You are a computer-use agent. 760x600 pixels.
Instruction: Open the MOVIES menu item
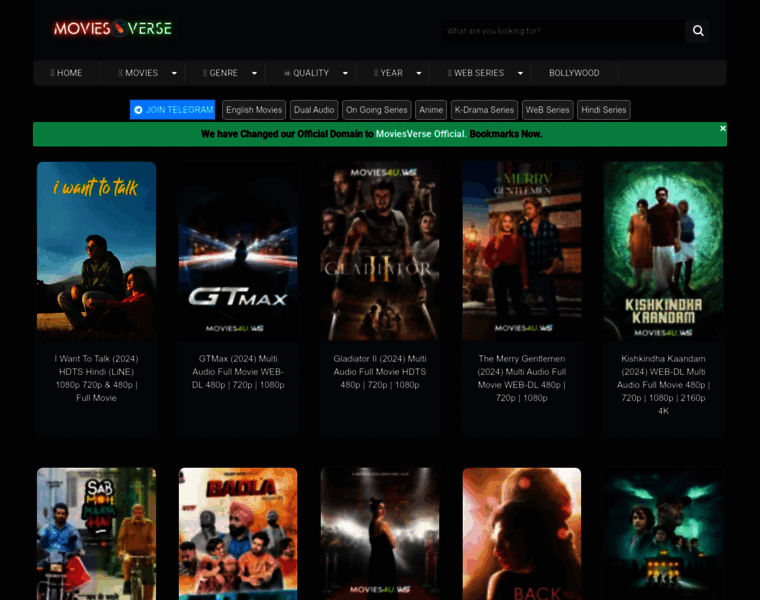coord(138,73)
